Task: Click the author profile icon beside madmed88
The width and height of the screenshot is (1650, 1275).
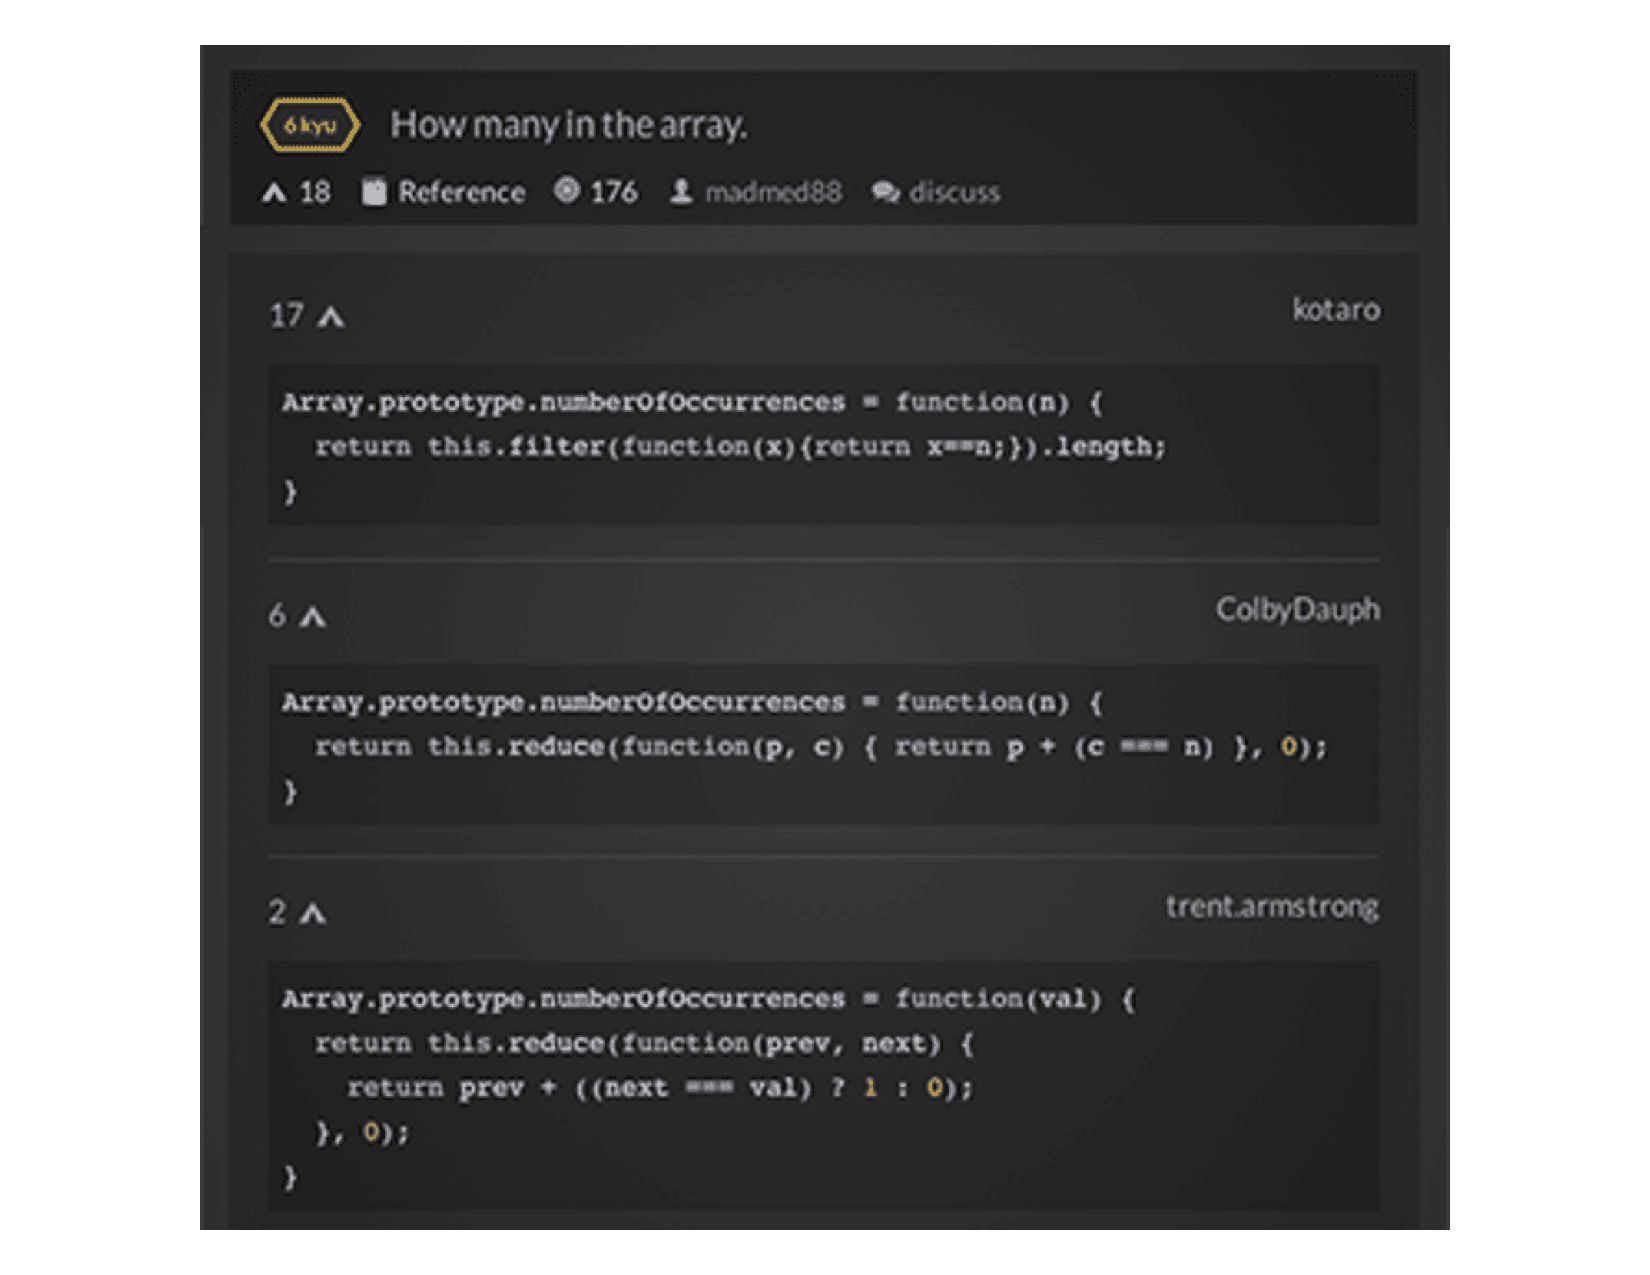Action: [681, 191]
